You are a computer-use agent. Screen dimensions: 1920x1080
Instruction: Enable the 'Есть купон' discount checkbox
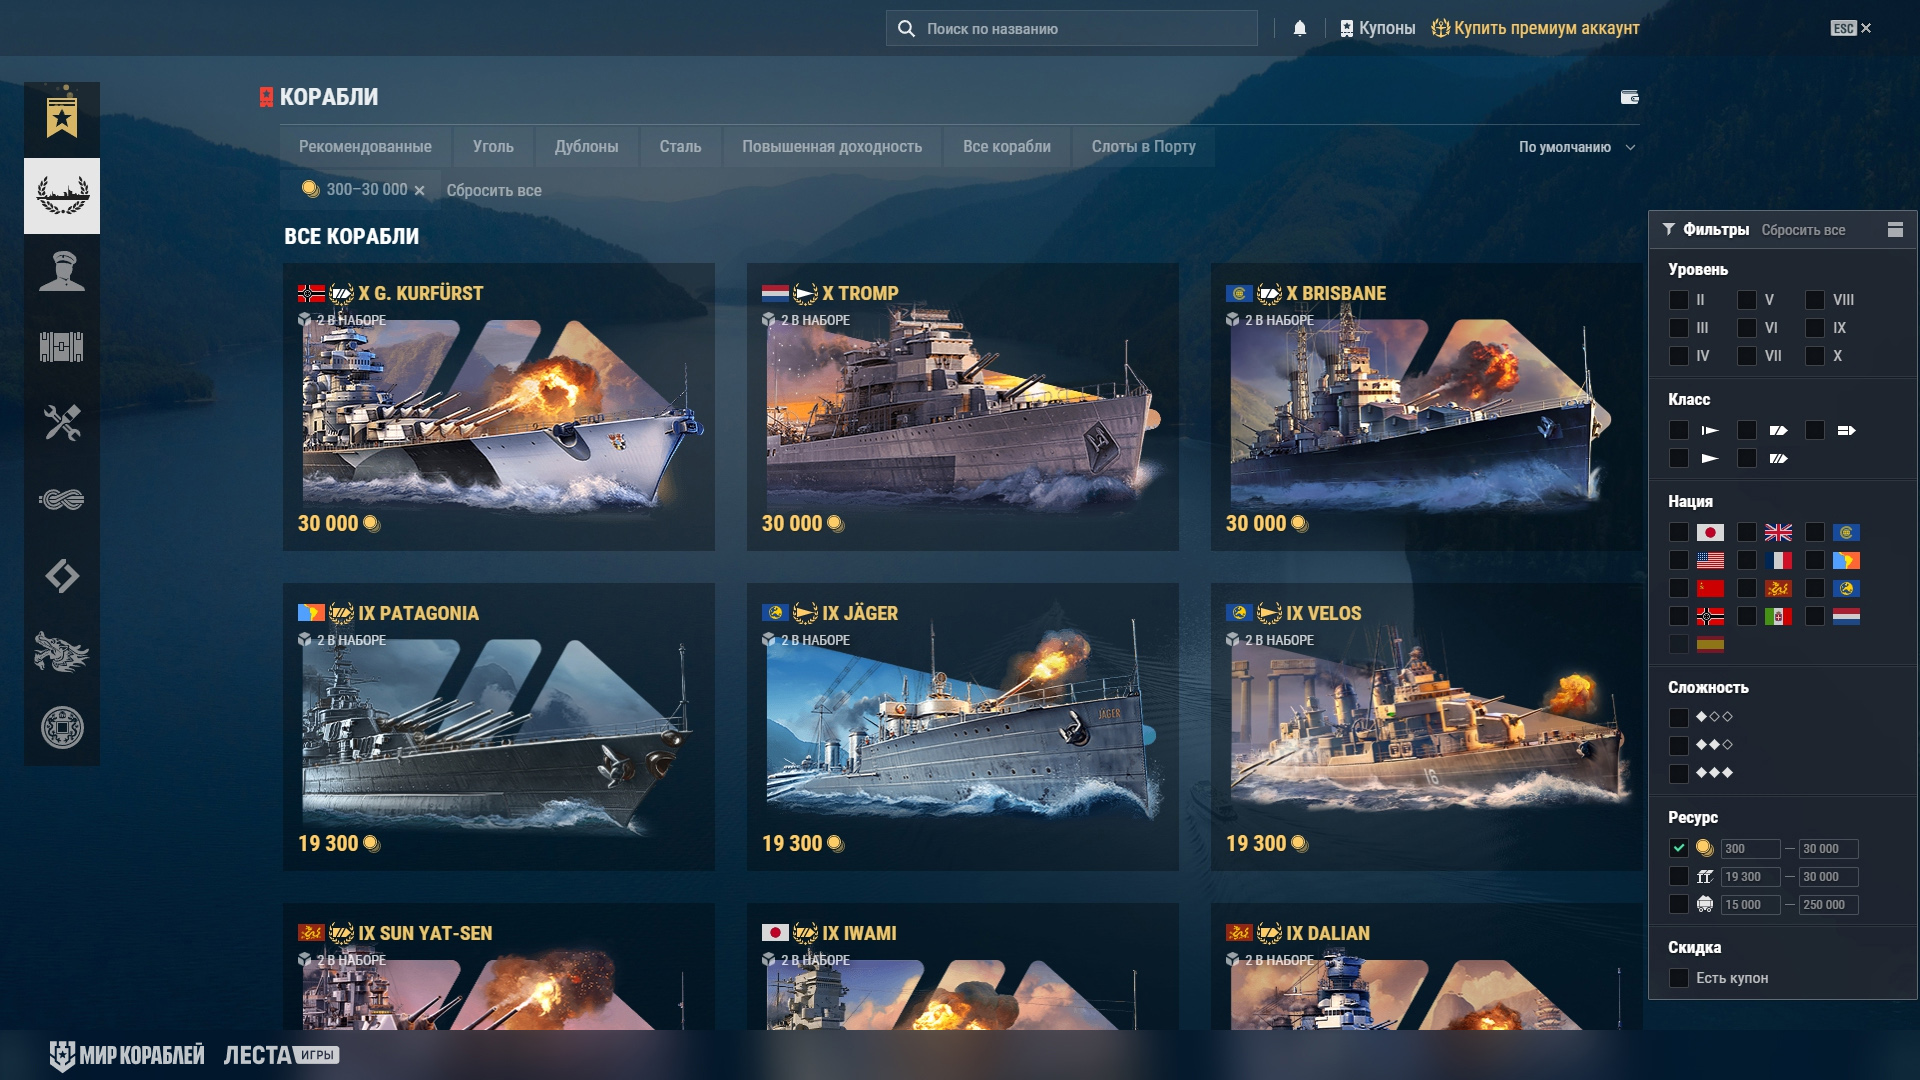pyautogui.click(x=1679, y=978)
